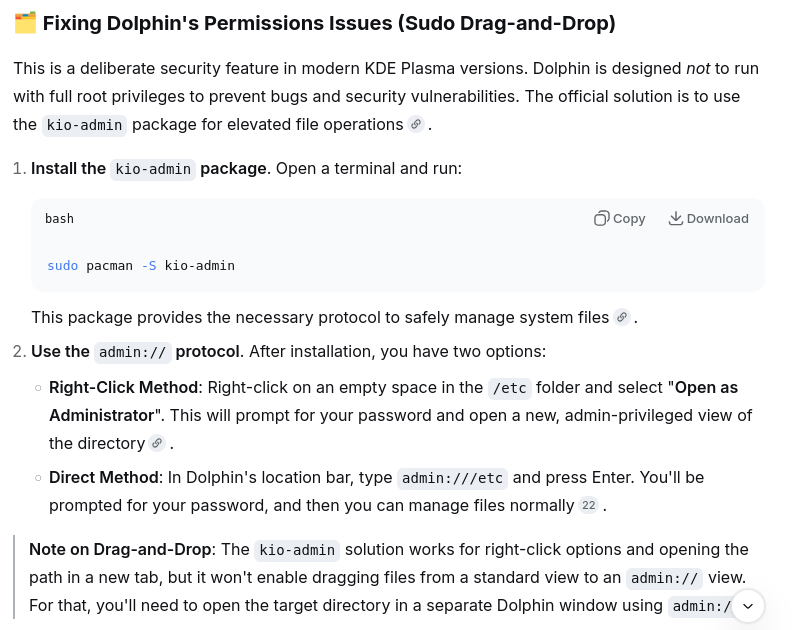The width and height of the screenshot is (808, 630).
Task: Click the admin:///etc inline code chip
Action: (452, 478)
